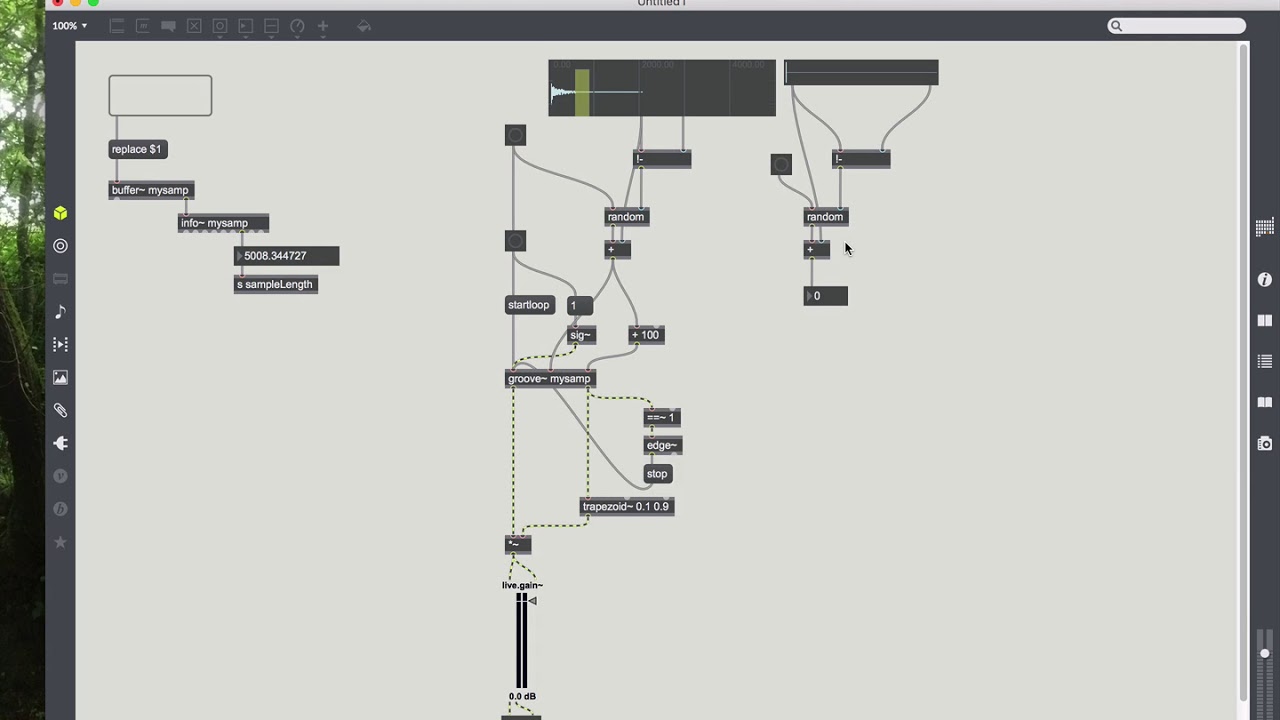Click the search field at top right

pos(1177,26)
